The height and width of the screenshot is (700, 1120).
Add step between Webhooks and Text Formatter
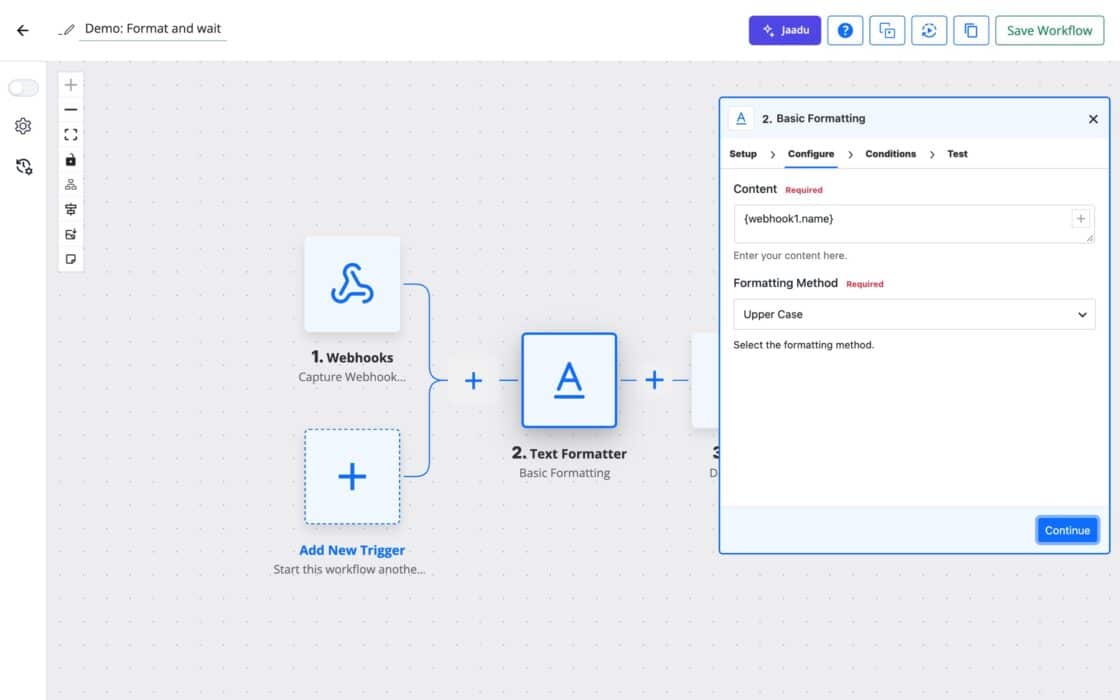click(x=473, y=380)
